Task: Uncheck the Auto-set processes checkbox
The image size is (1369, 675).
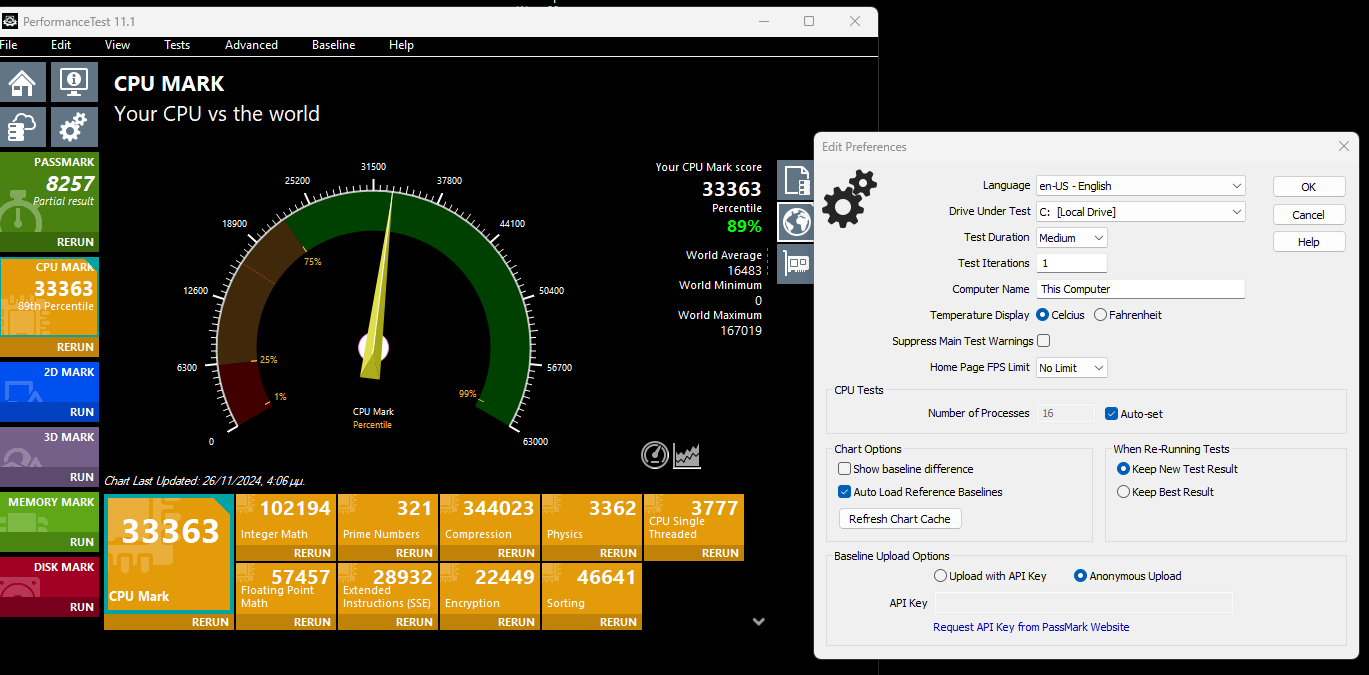Action: coord(1111,414)
